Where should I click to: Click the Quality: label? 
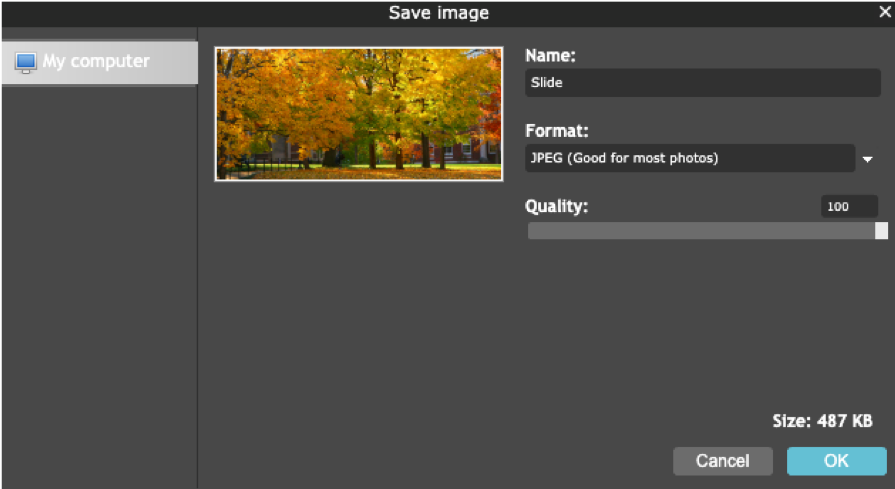pyautogui.click(x=557, y=207)
